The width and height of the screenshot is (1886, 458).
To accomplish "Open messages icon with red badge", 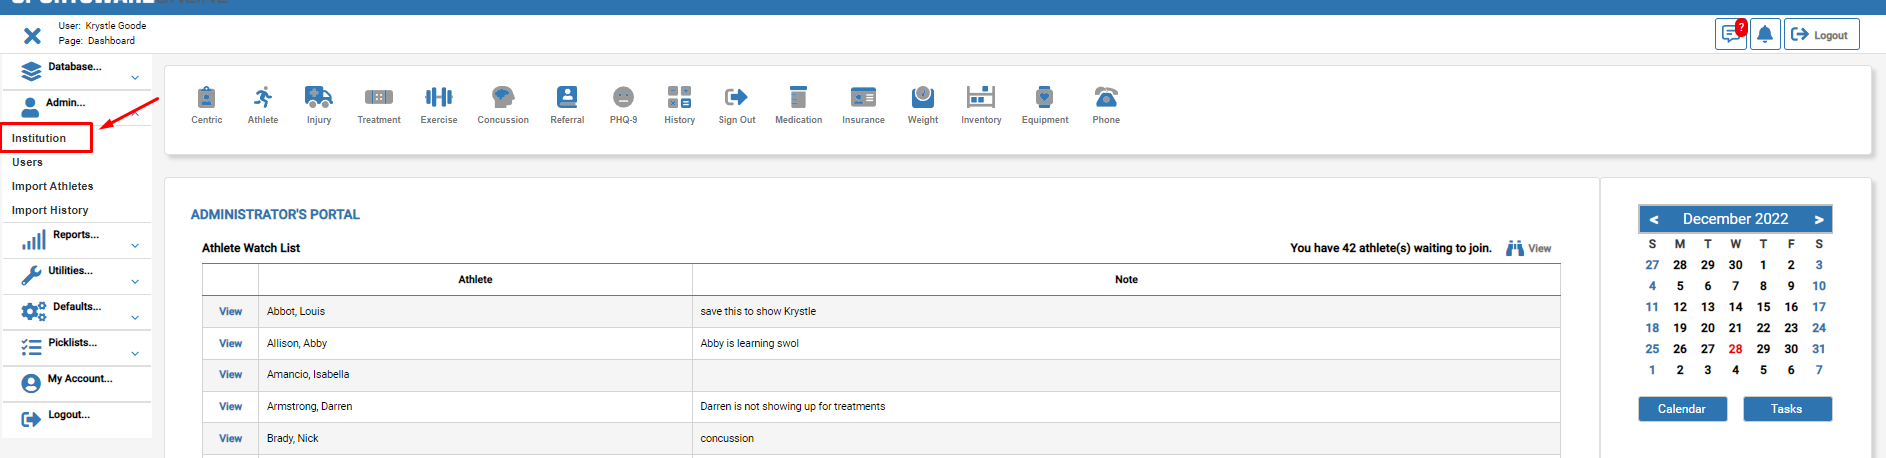I will point(1731,34).
